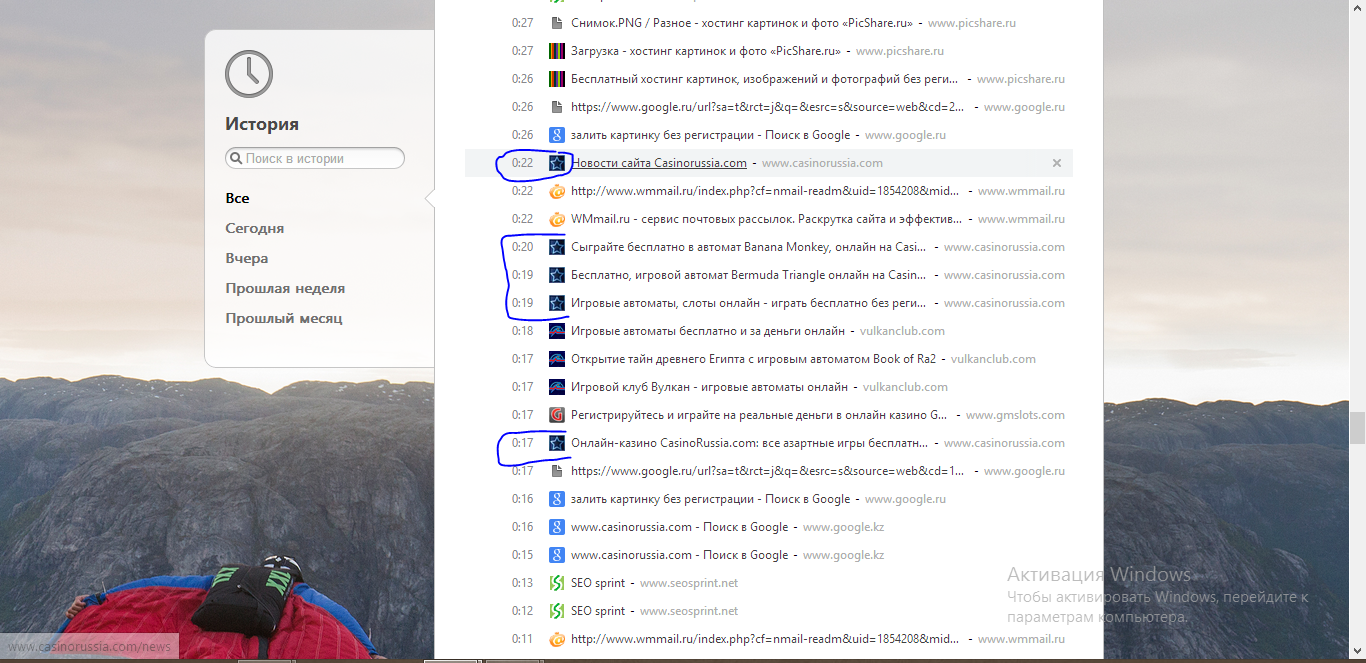The height and width of the screenshot is (663, 1366).
Task: Click the page icon of the 0:26 google.ru/url entry
Action: (x=557, y=107)
